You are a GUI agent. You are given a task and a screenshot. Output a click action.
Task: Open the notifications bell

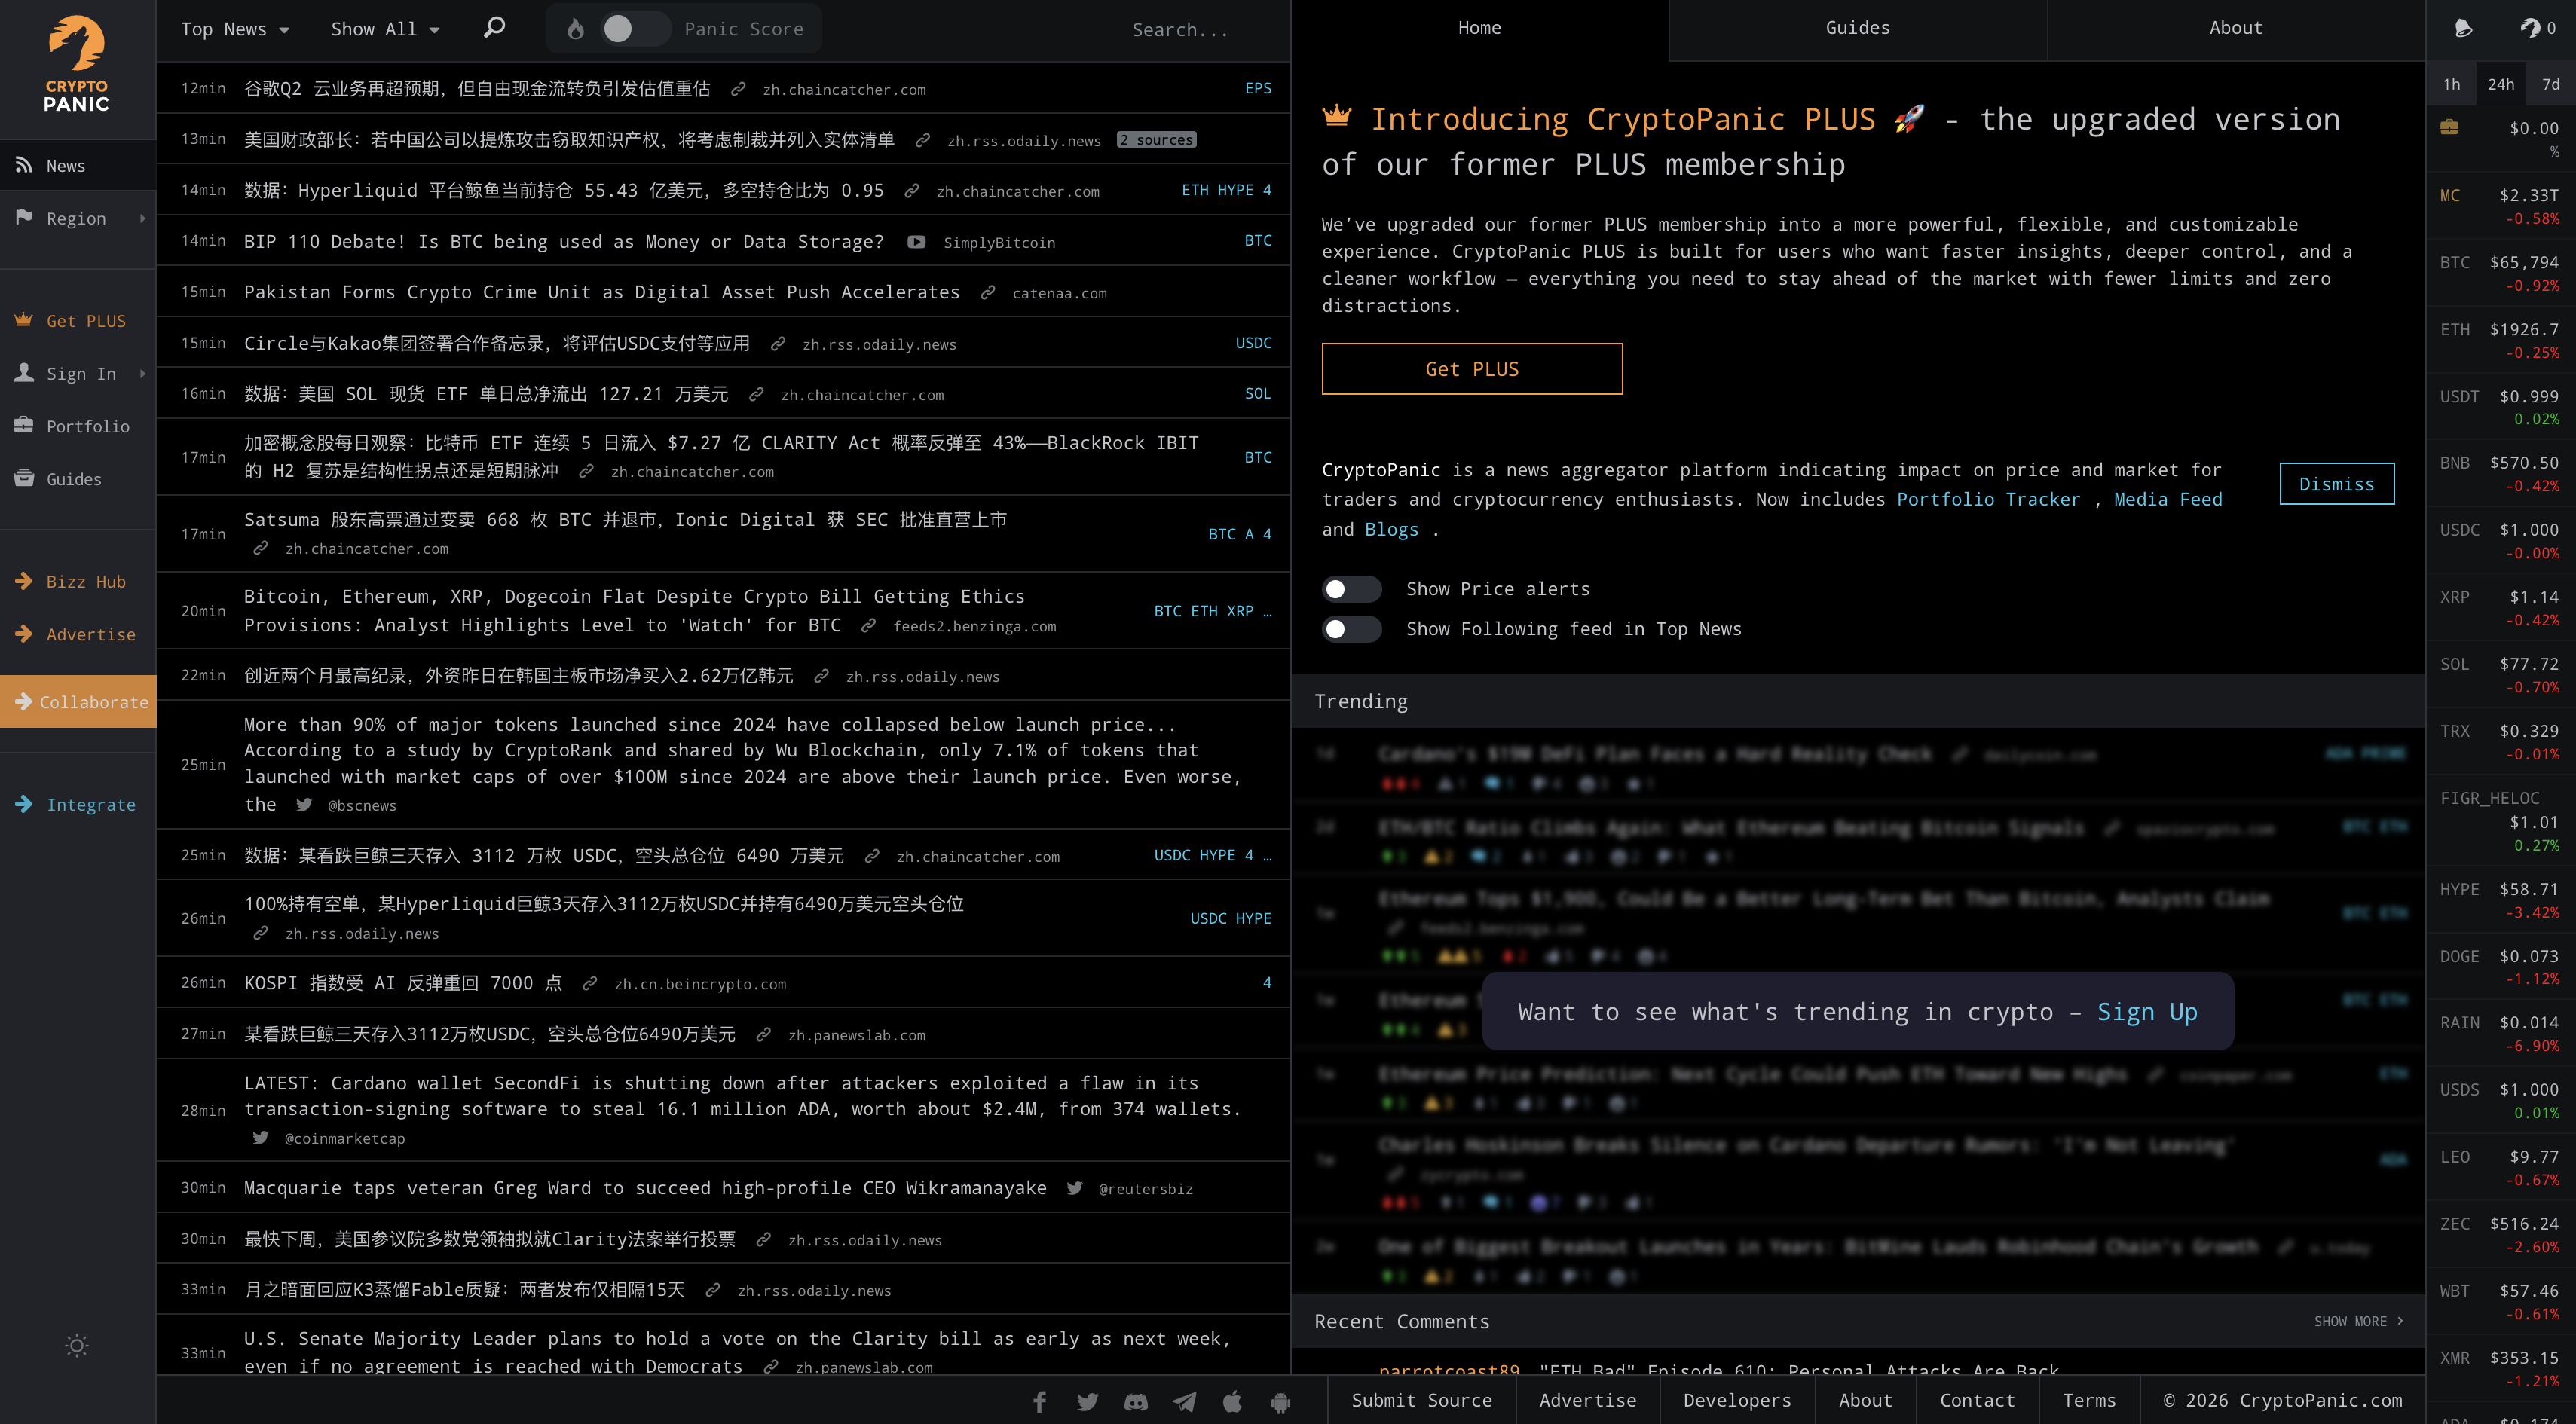[2463, 28]
